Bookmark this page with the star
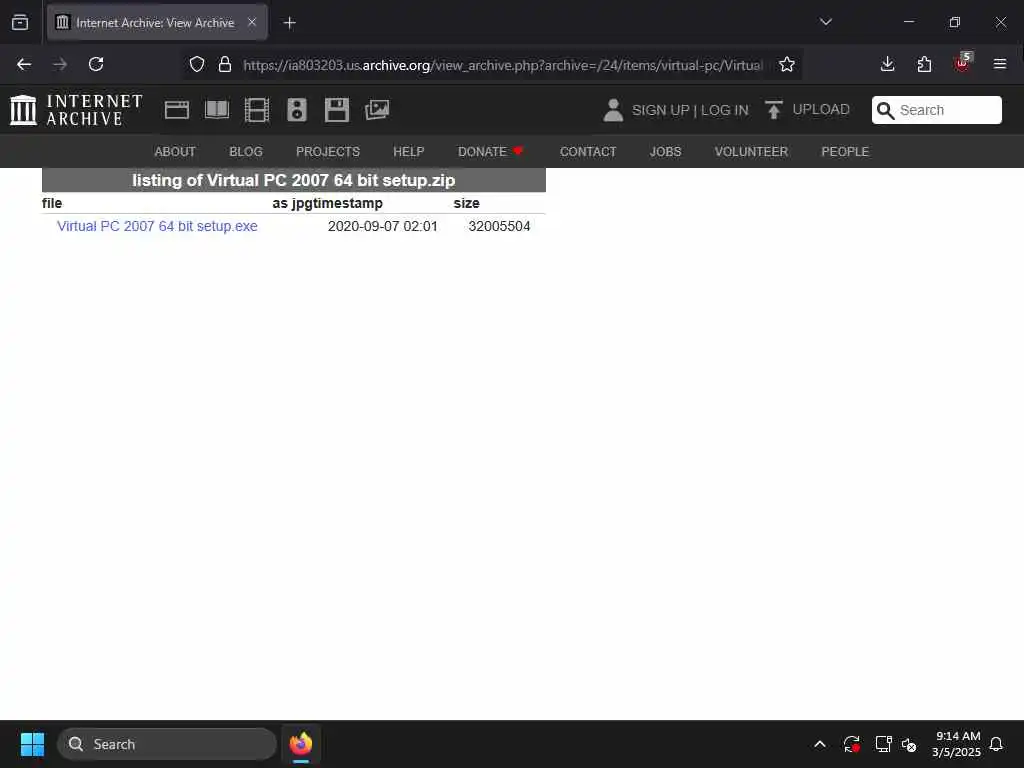Image resolution: width=1024 pixels, height=768 pixels. (787, 64)
